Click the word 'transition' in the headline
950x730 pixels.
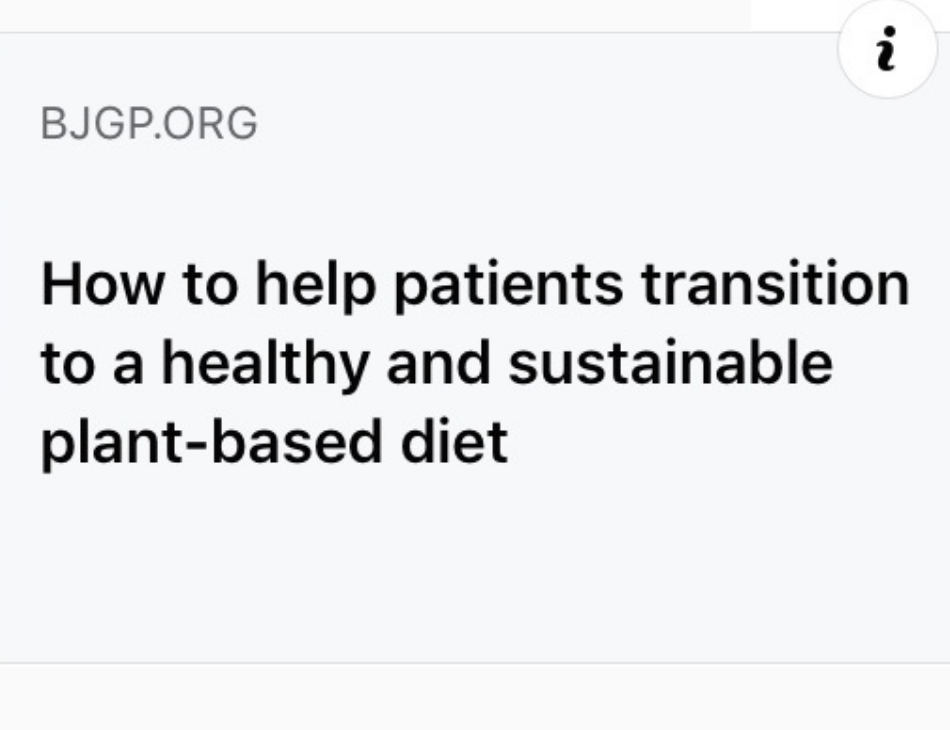coord(776,284)
